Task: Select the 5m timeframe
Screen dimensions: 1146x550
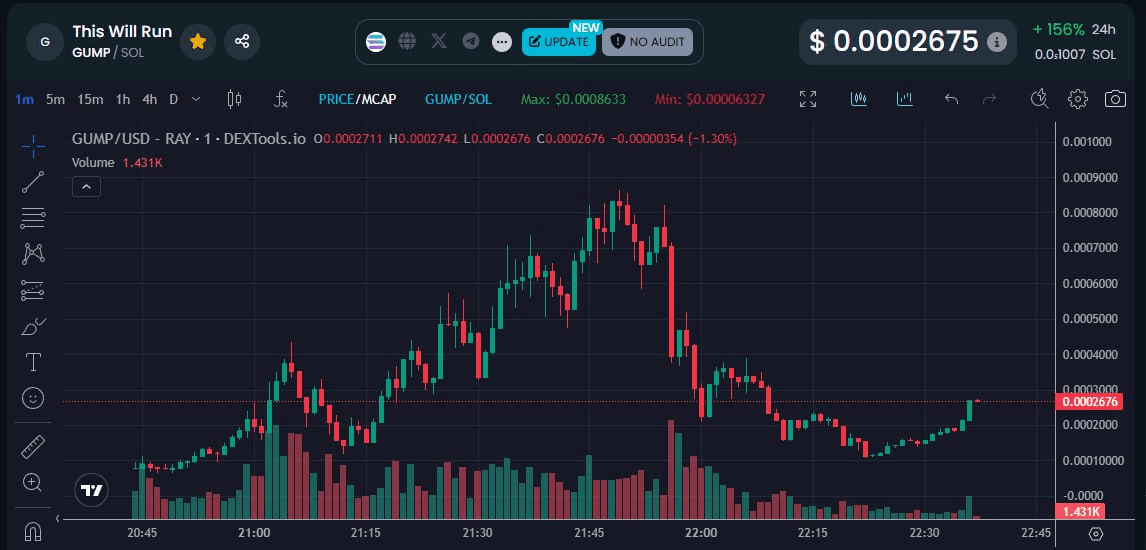Action: click(x=56, y=99)
